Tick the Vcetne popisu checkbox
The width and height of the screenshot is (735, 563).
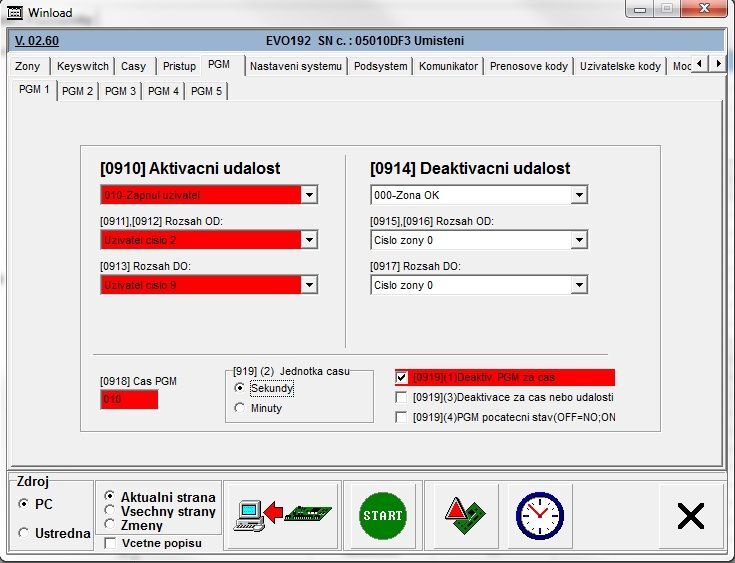click(110, 543)
